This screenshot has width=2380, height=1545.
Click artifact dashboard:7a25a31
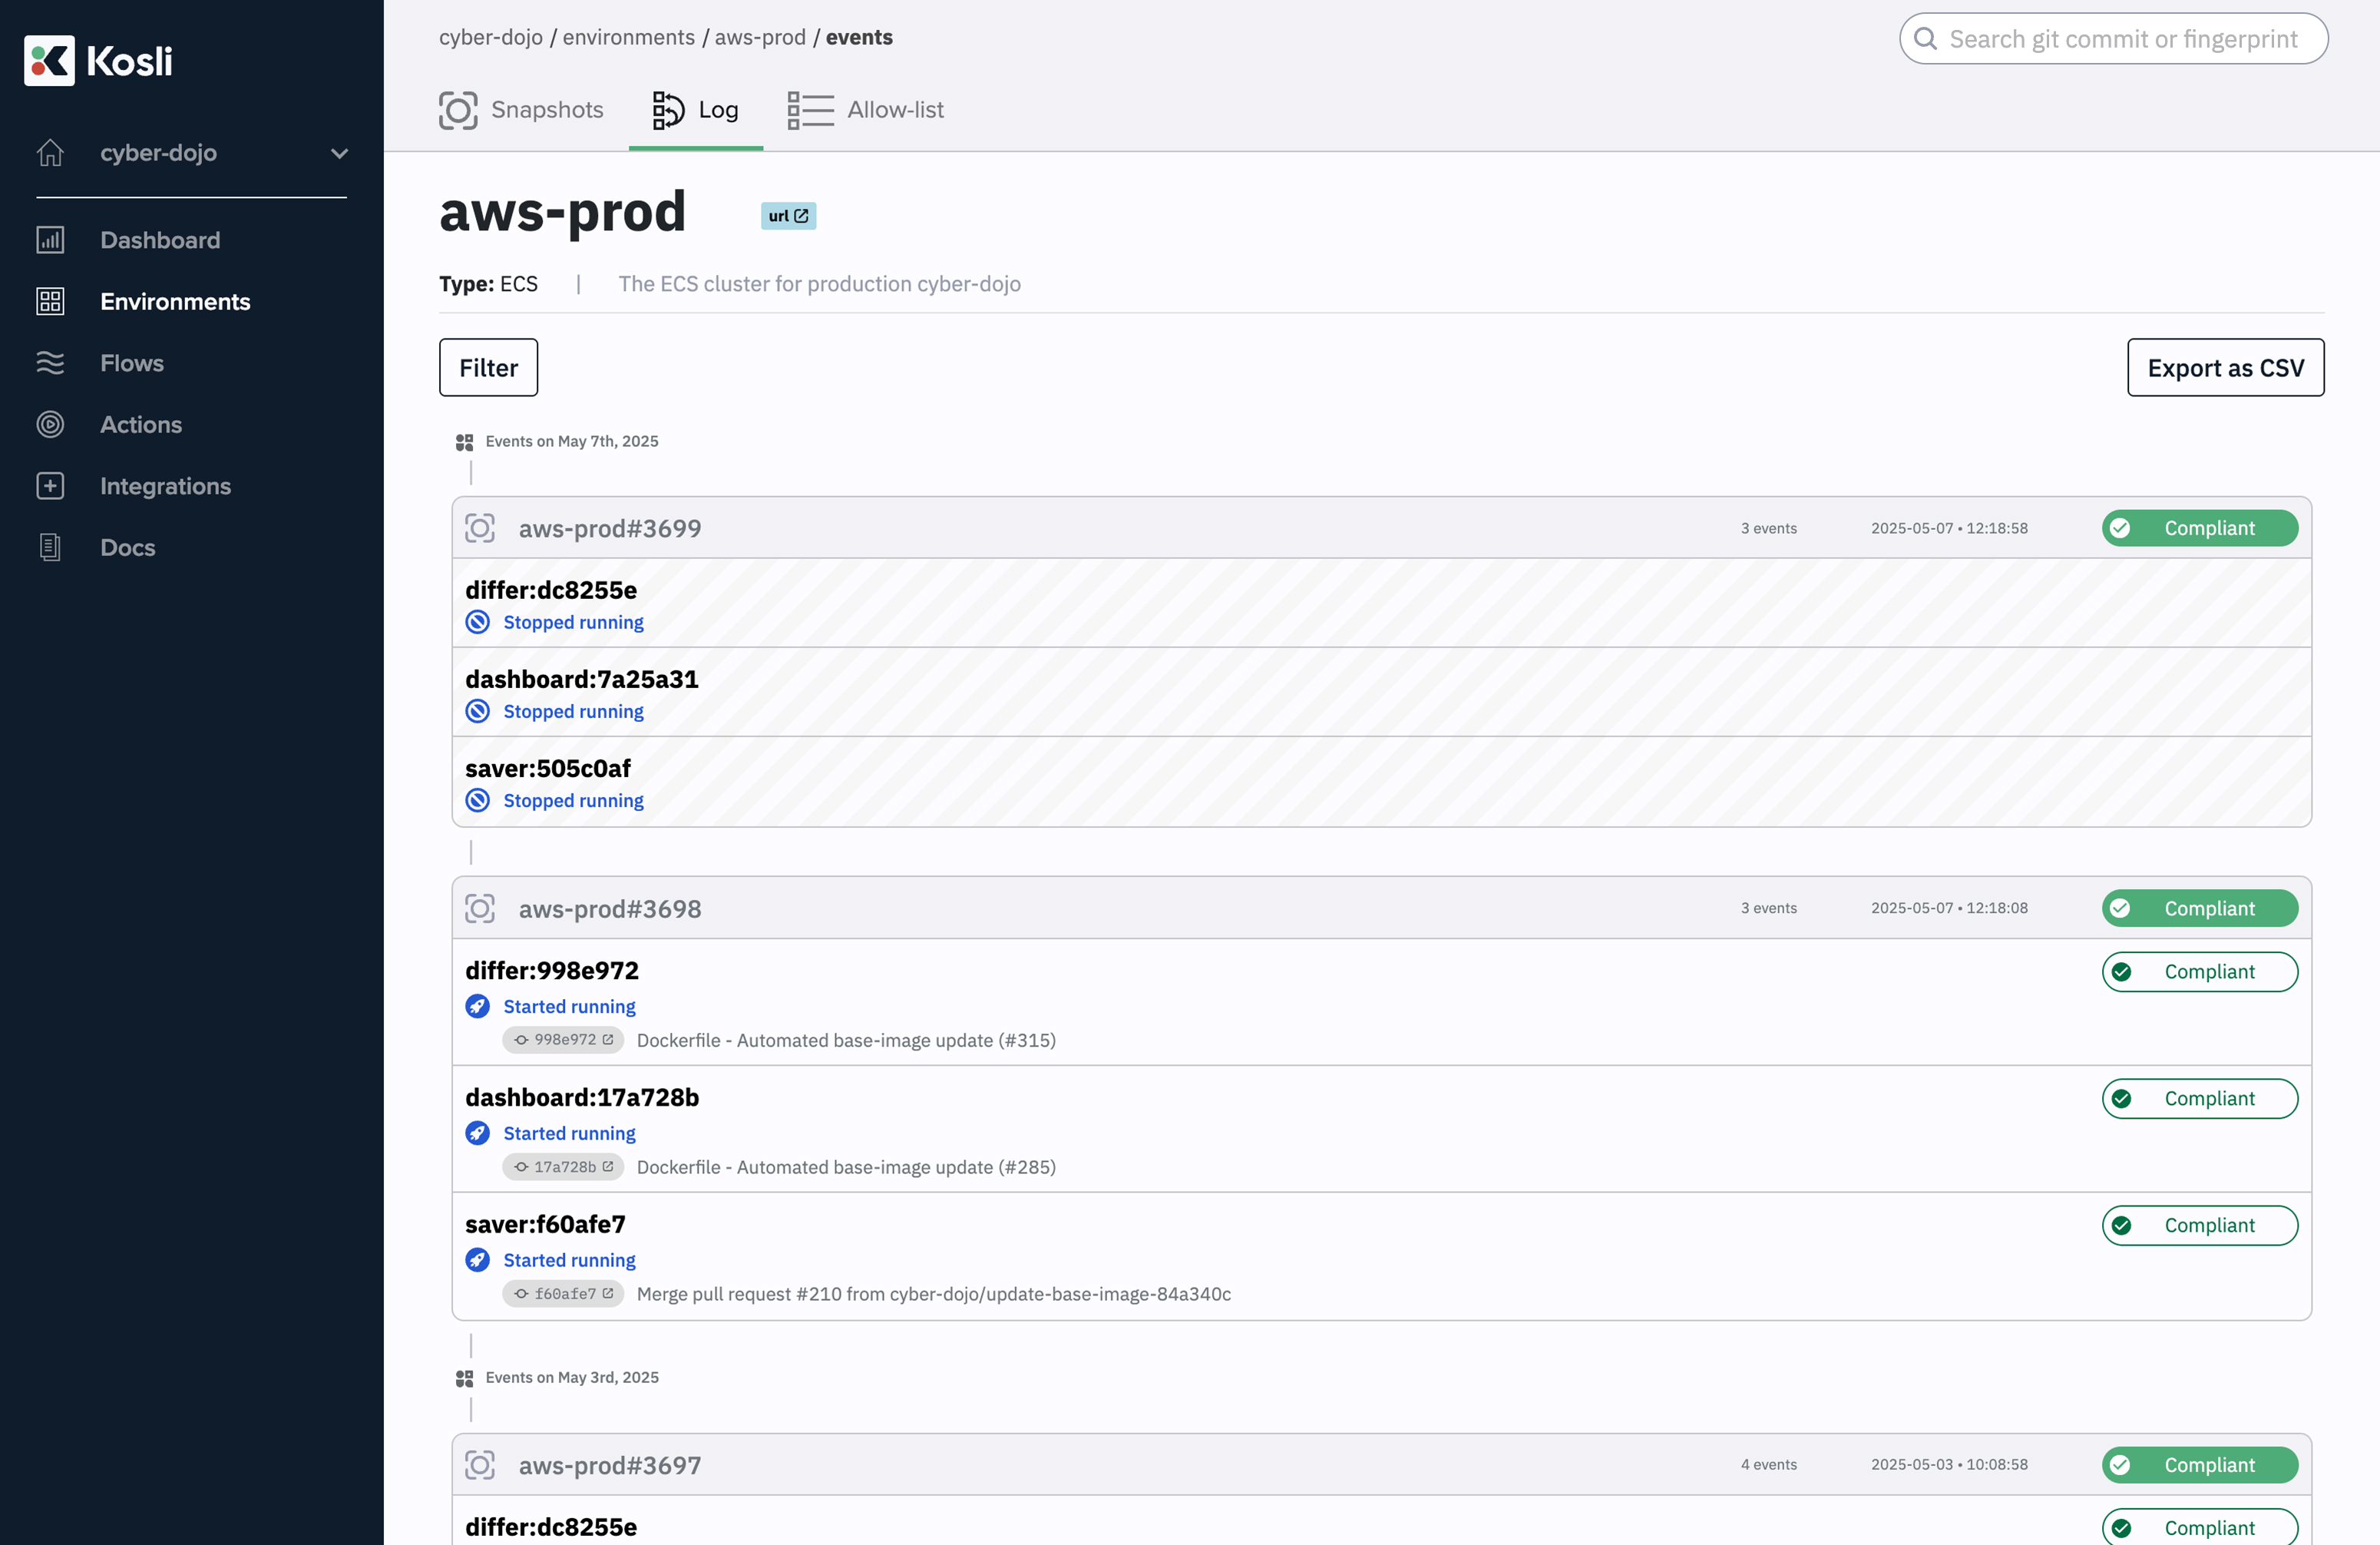(x=582, y=679)
